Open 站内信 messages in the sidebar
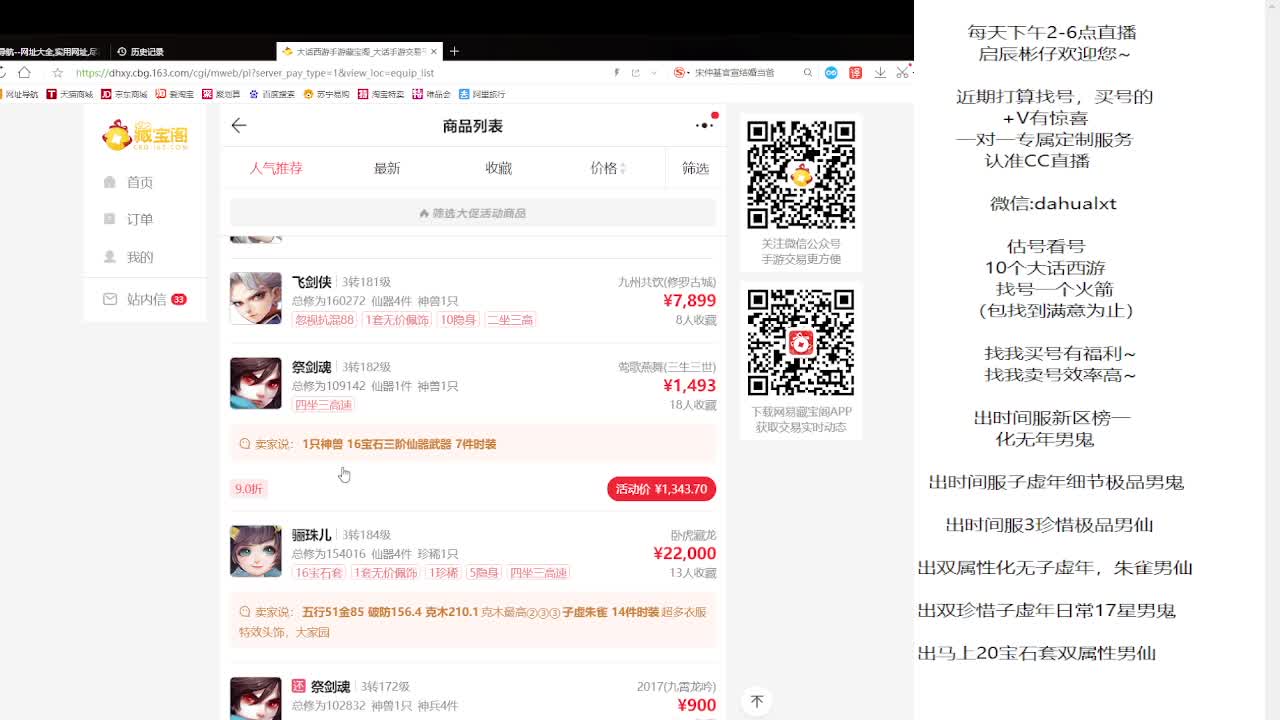The width and height of the screenshot is (1280, 720). (146, 299)
